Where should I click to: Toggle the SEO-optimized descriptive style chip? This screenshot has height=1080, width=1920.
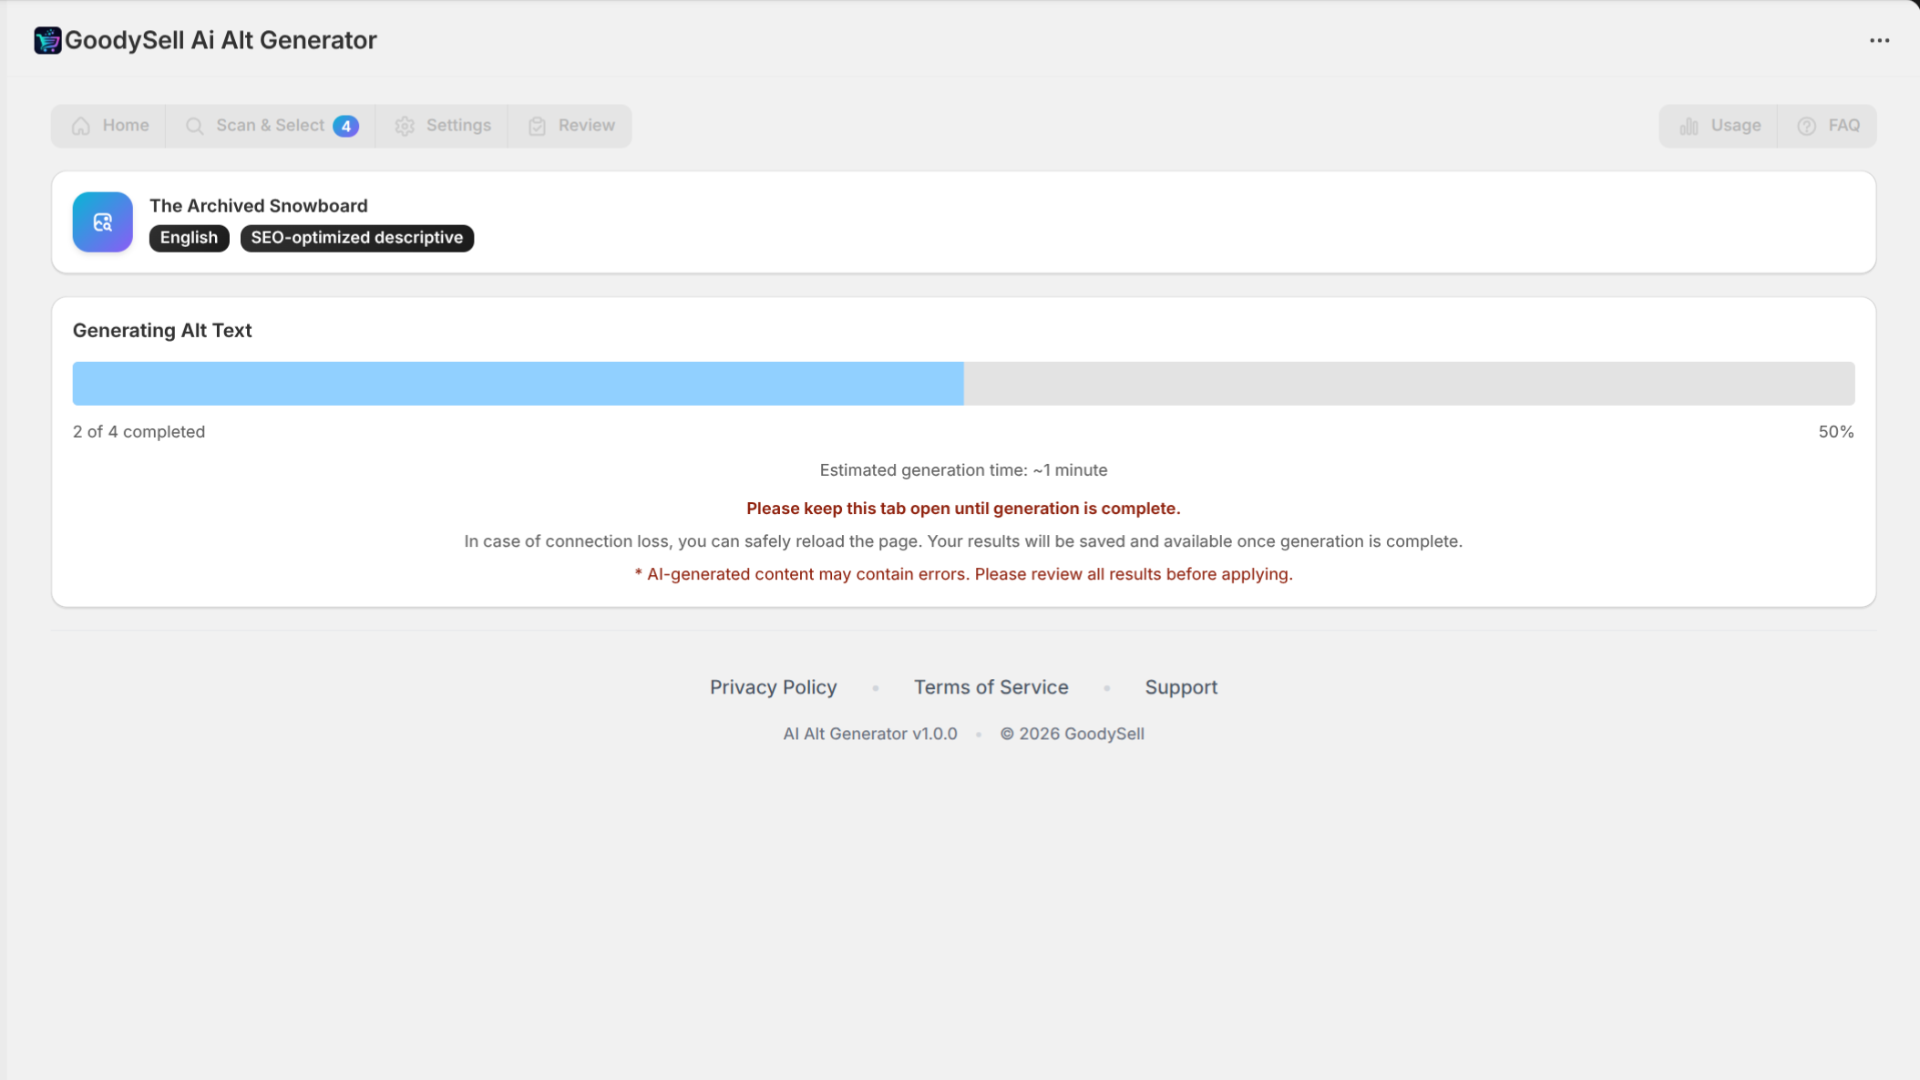356,238
